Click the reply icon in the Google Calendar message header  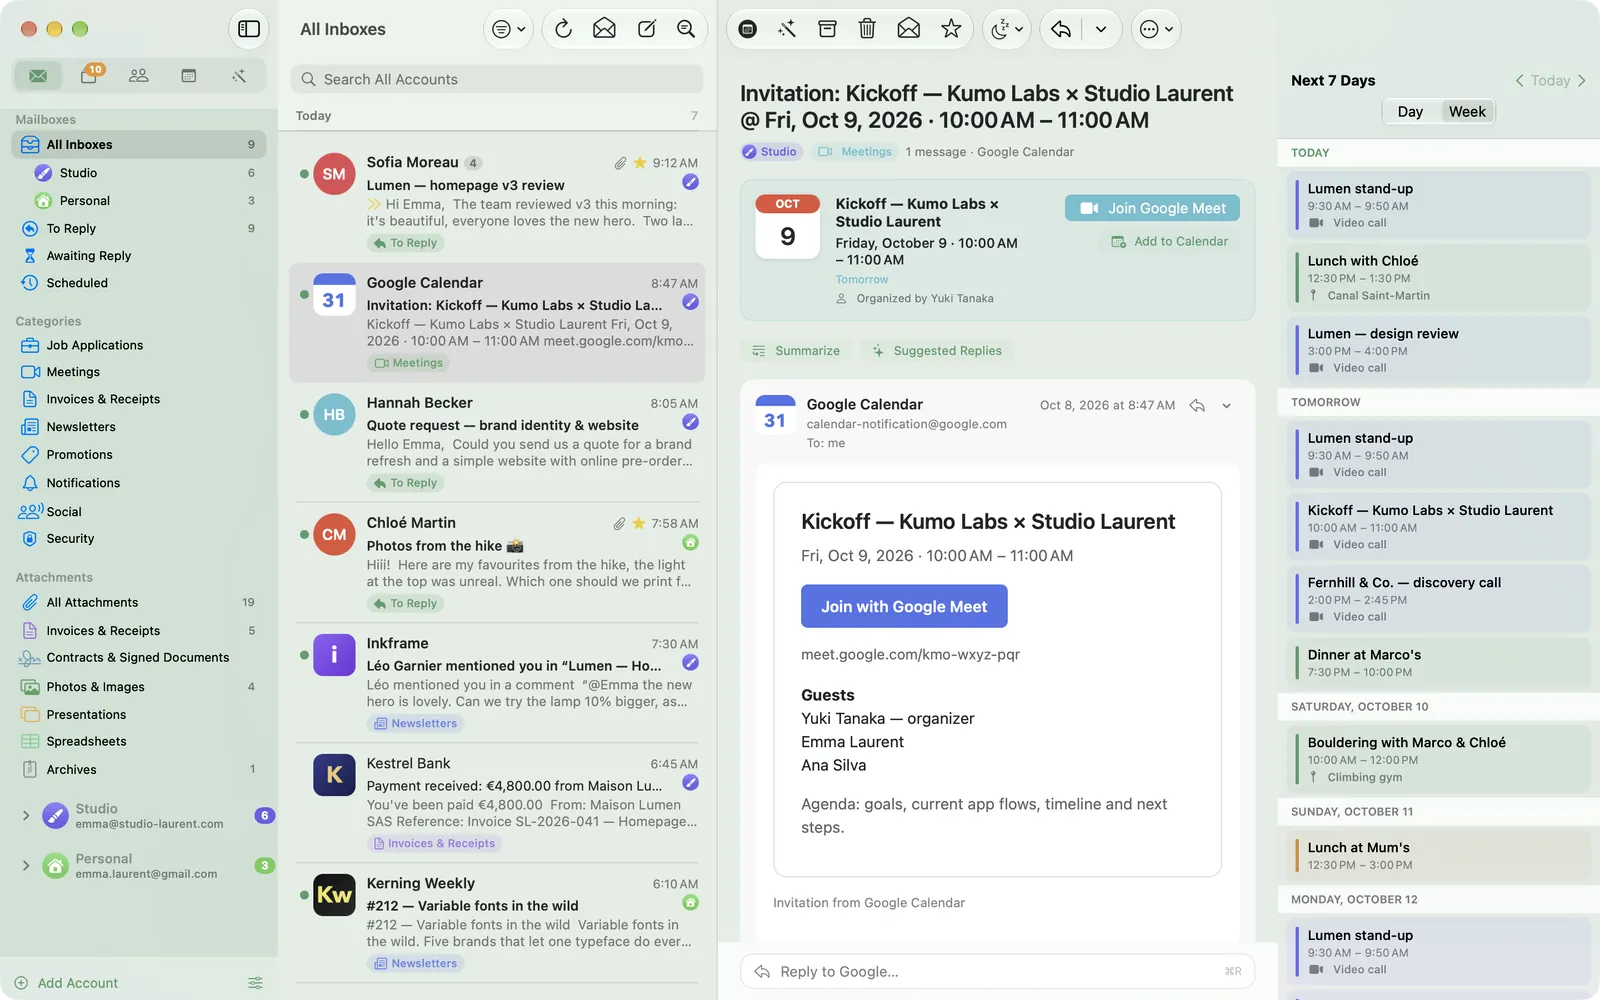(1197, 405)
